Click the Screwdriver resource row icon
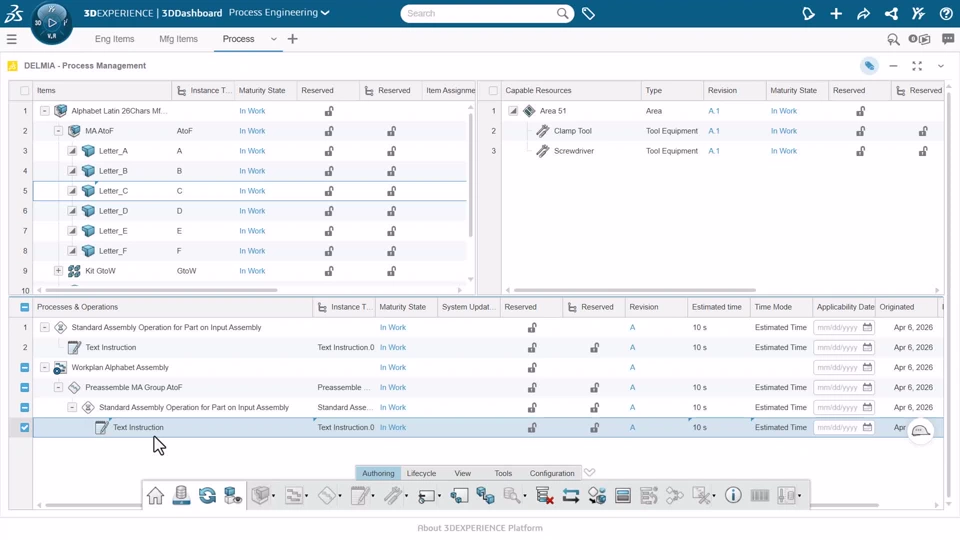Image resolution: width=960 pixels, height=540 pixels. 542,151
